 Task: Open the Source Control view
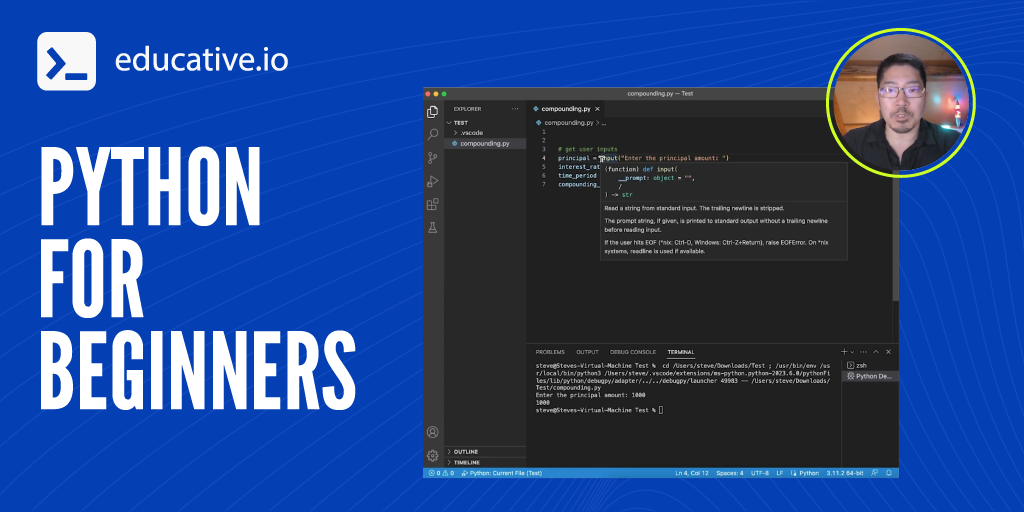[x=433, y=158]
